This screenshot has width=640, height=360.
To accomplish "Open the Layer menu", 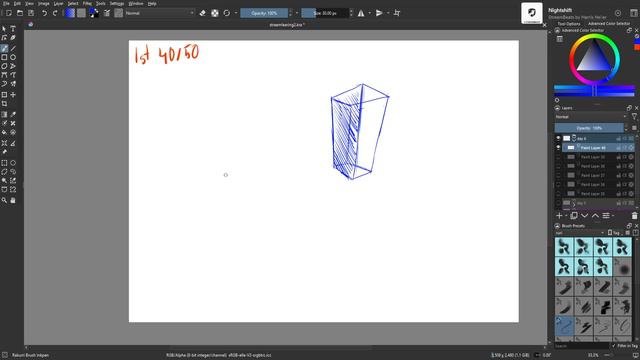I will (58, 3).
